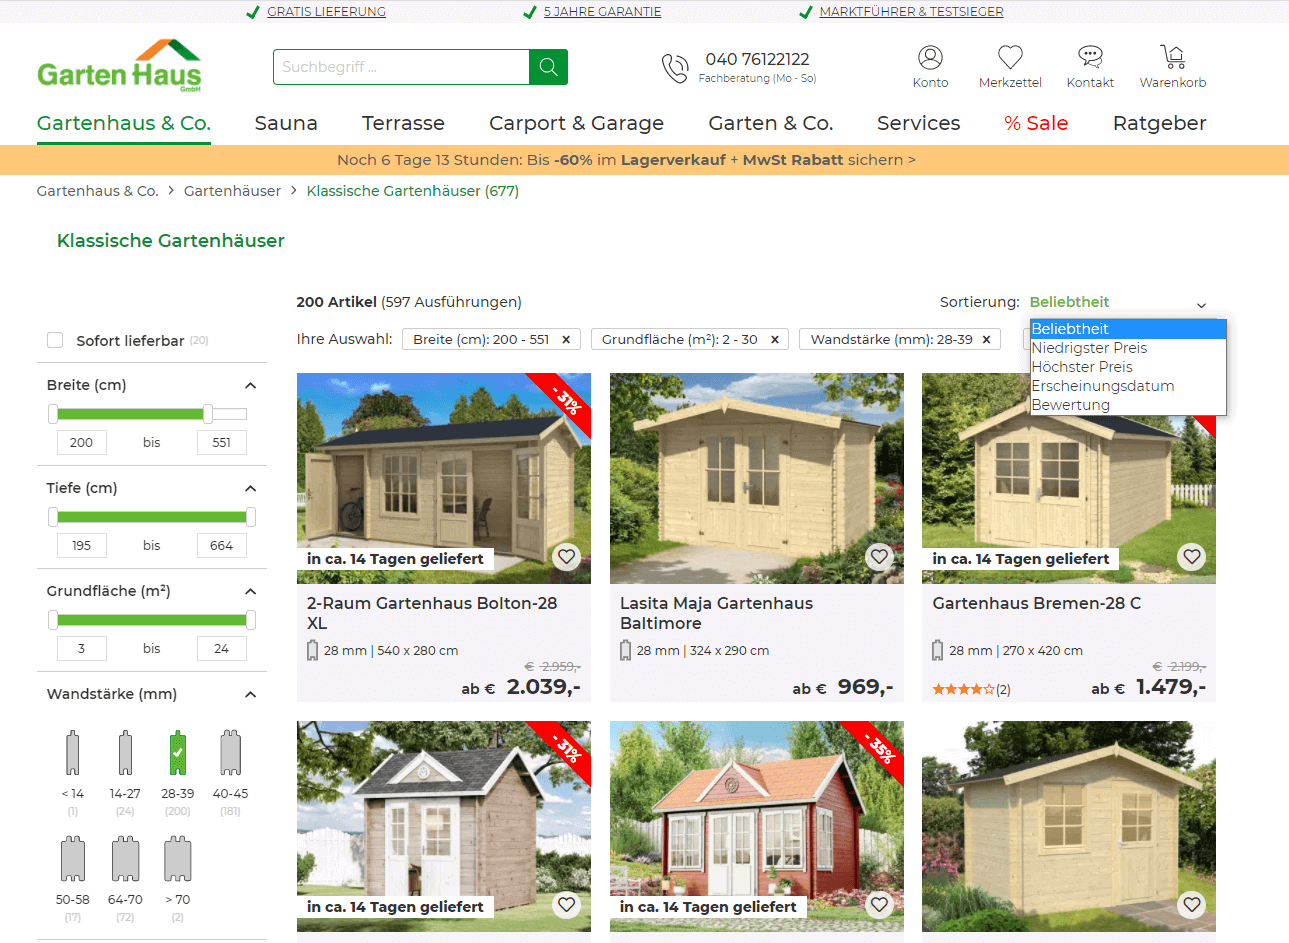Select the Wandstärke 40-45 filter icon
Viewport: 1289px width, 943px height.
tap(229, 752)
